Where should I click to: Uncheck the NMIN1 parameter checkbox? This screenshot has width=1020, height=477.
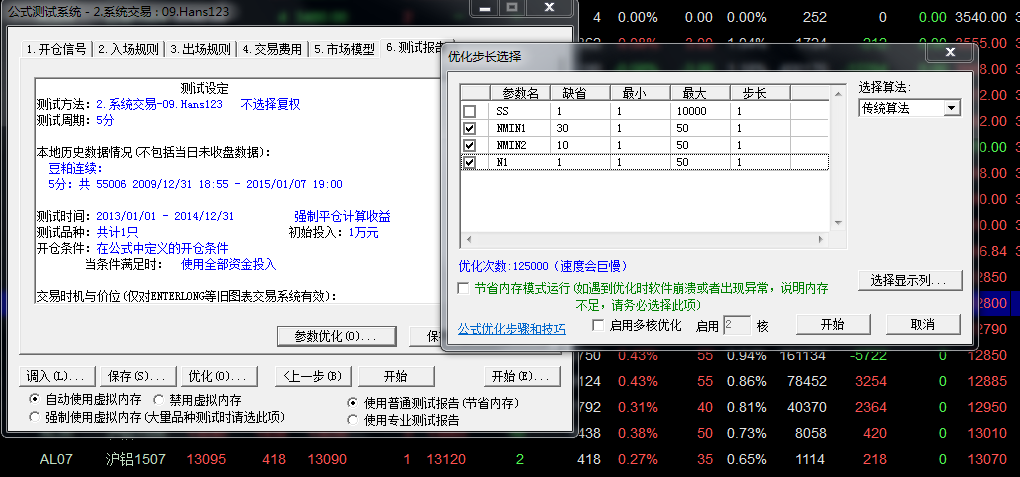tap(470, 128)
